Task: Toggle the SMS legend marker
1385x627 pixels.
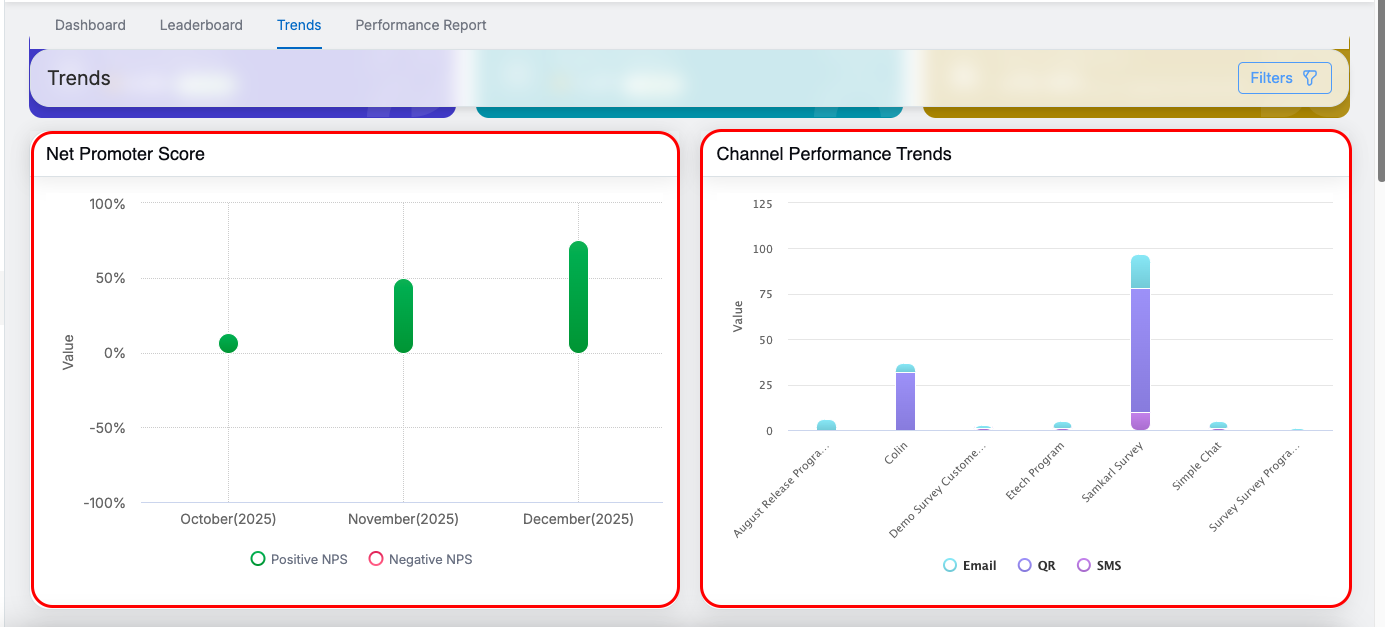Action: [x=1084, y=565]
